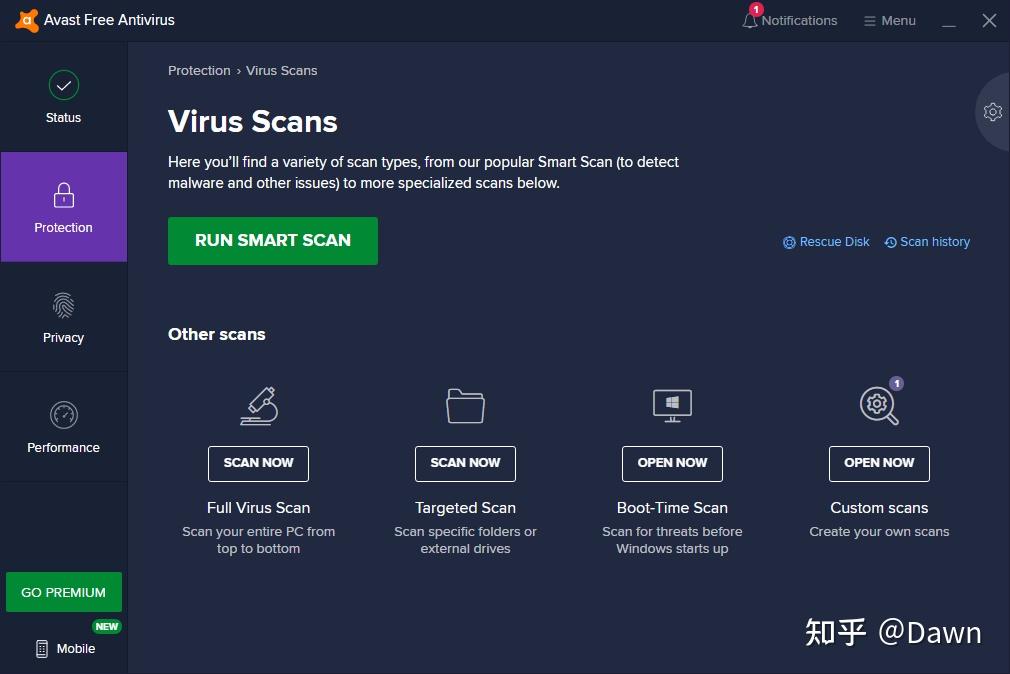This screenshot has height=674, width=1010.
Task: Click the Targeted Scan title
Action: 465,508
